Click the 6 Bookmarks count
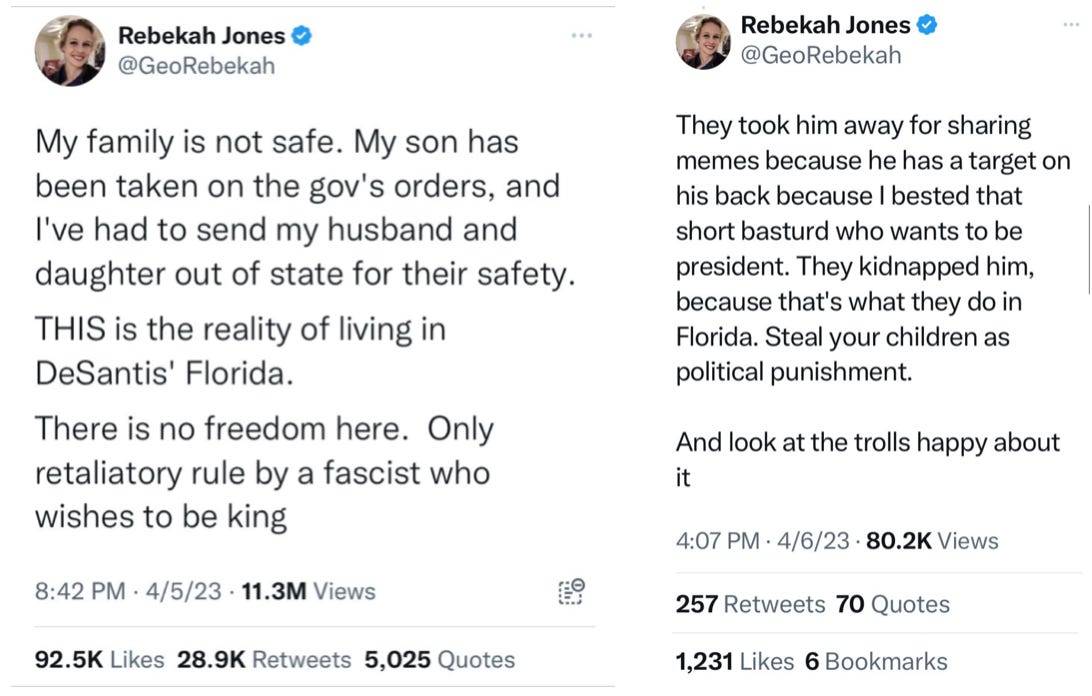The height and width of the screenshot is (696, 1092). [876, 661]
